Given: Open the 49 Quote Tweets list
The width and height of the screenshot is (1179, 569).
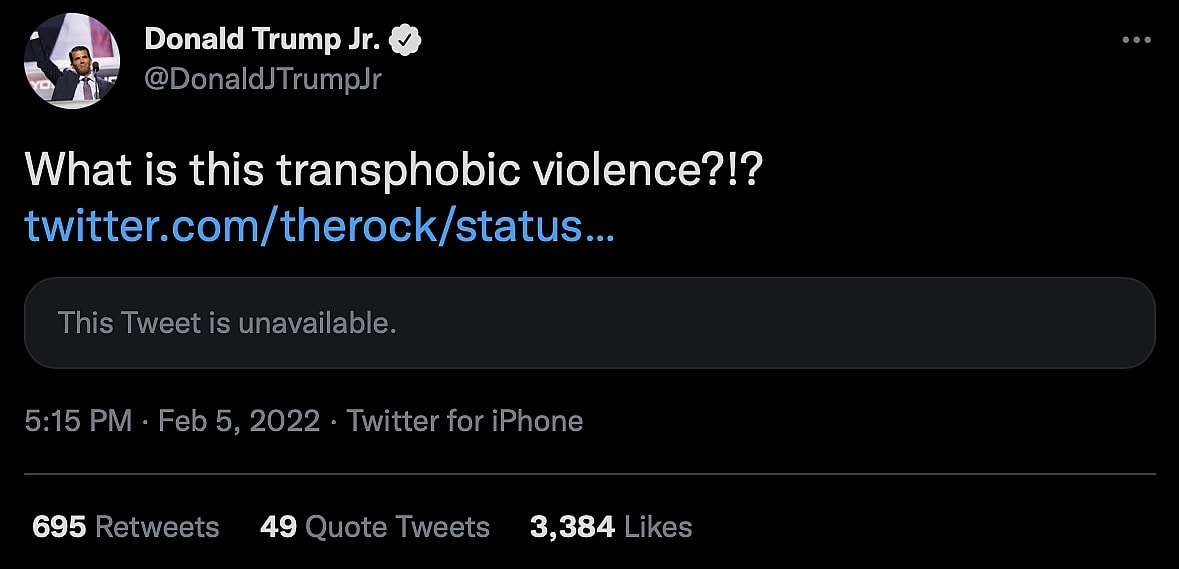Looking at the screenshot, I should pyautogui.click(x=374, y=527).
